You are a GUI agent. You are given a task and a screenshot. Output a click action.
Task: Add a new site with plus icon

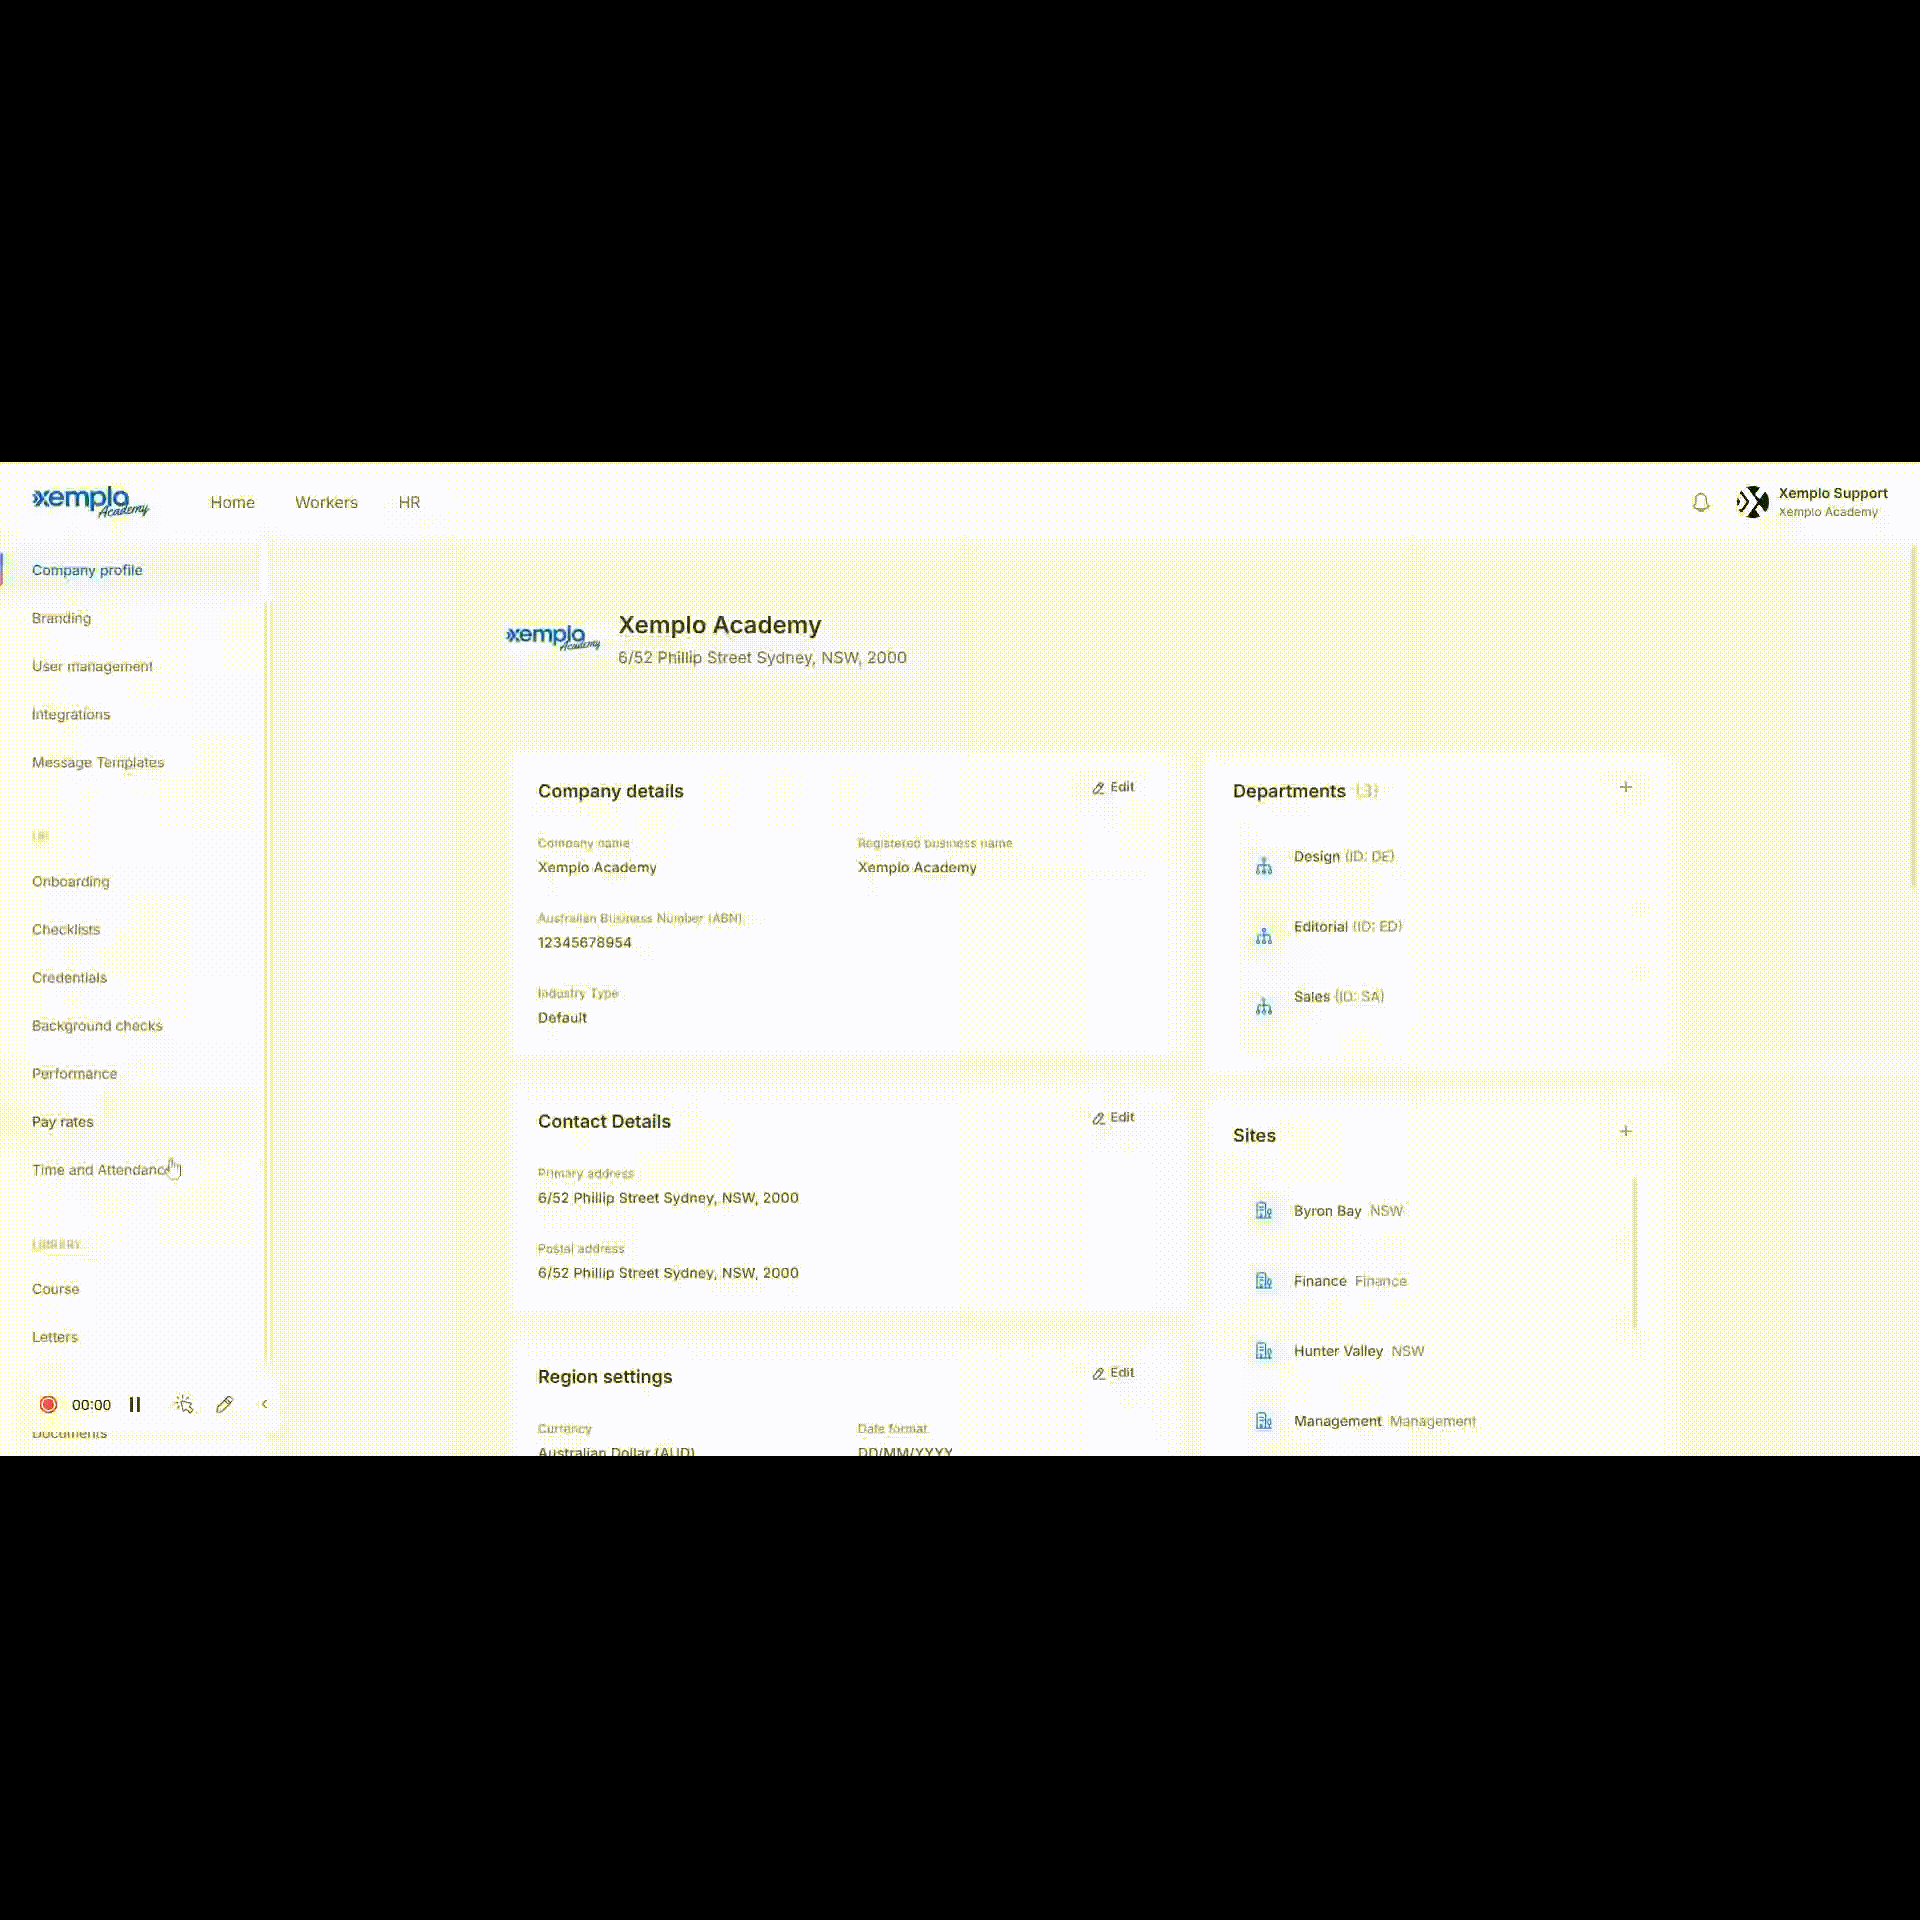tap(1625, 1131)
